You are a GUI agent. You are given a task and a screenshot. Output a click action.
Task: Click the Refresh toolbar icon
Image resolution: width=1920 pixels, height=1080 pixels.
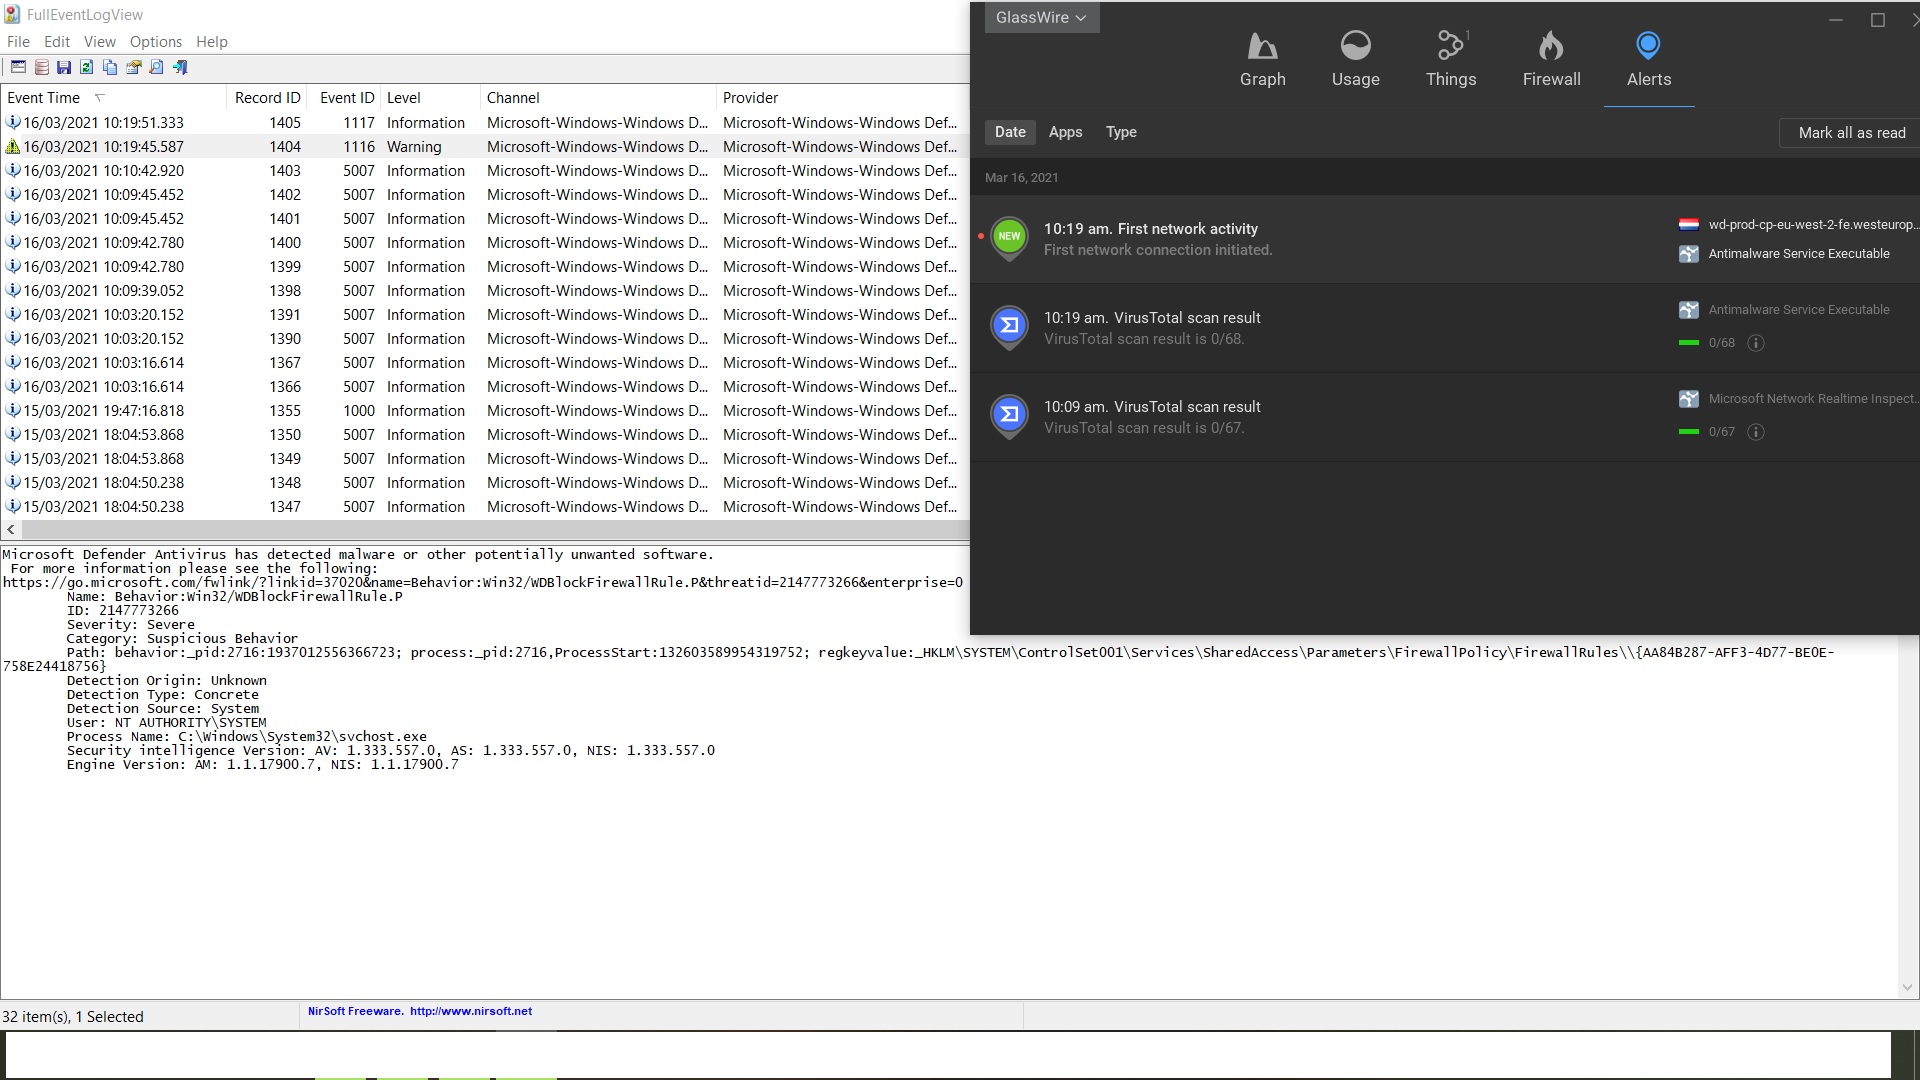tap(87, 67)
